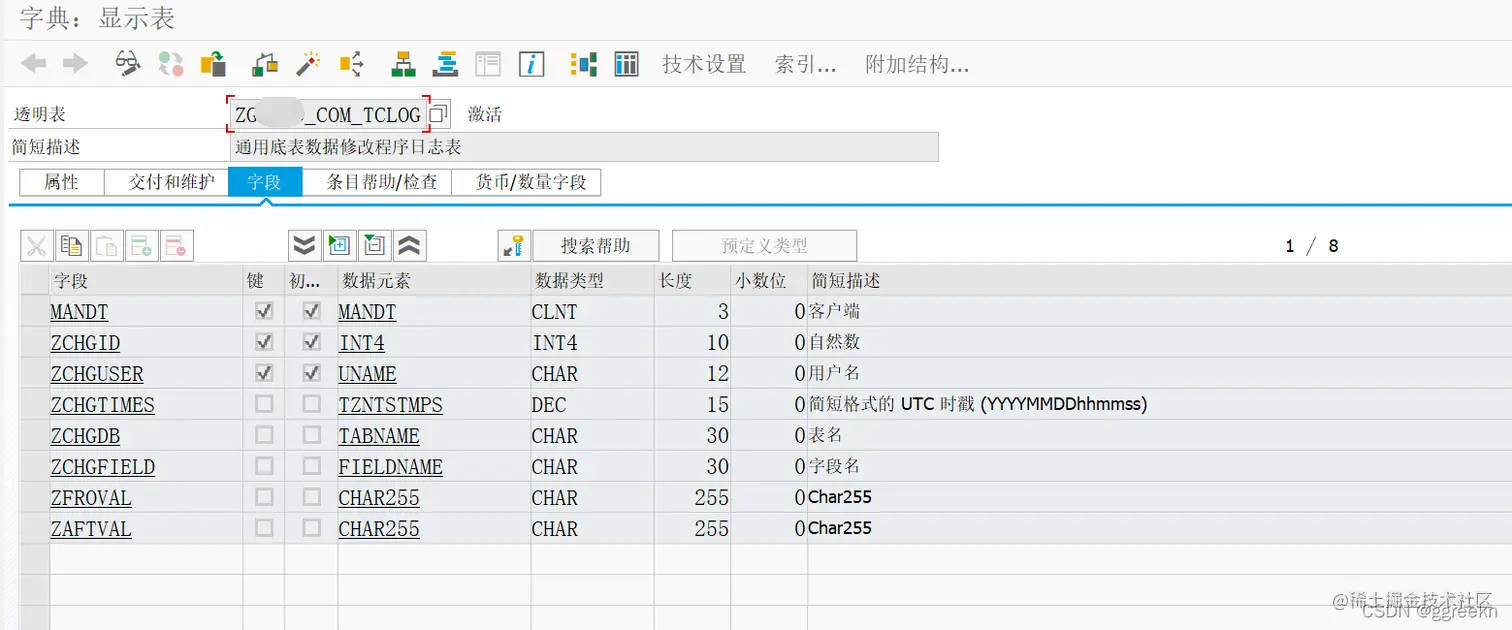Click the ZAFTVAL field name

pos(91,529)
